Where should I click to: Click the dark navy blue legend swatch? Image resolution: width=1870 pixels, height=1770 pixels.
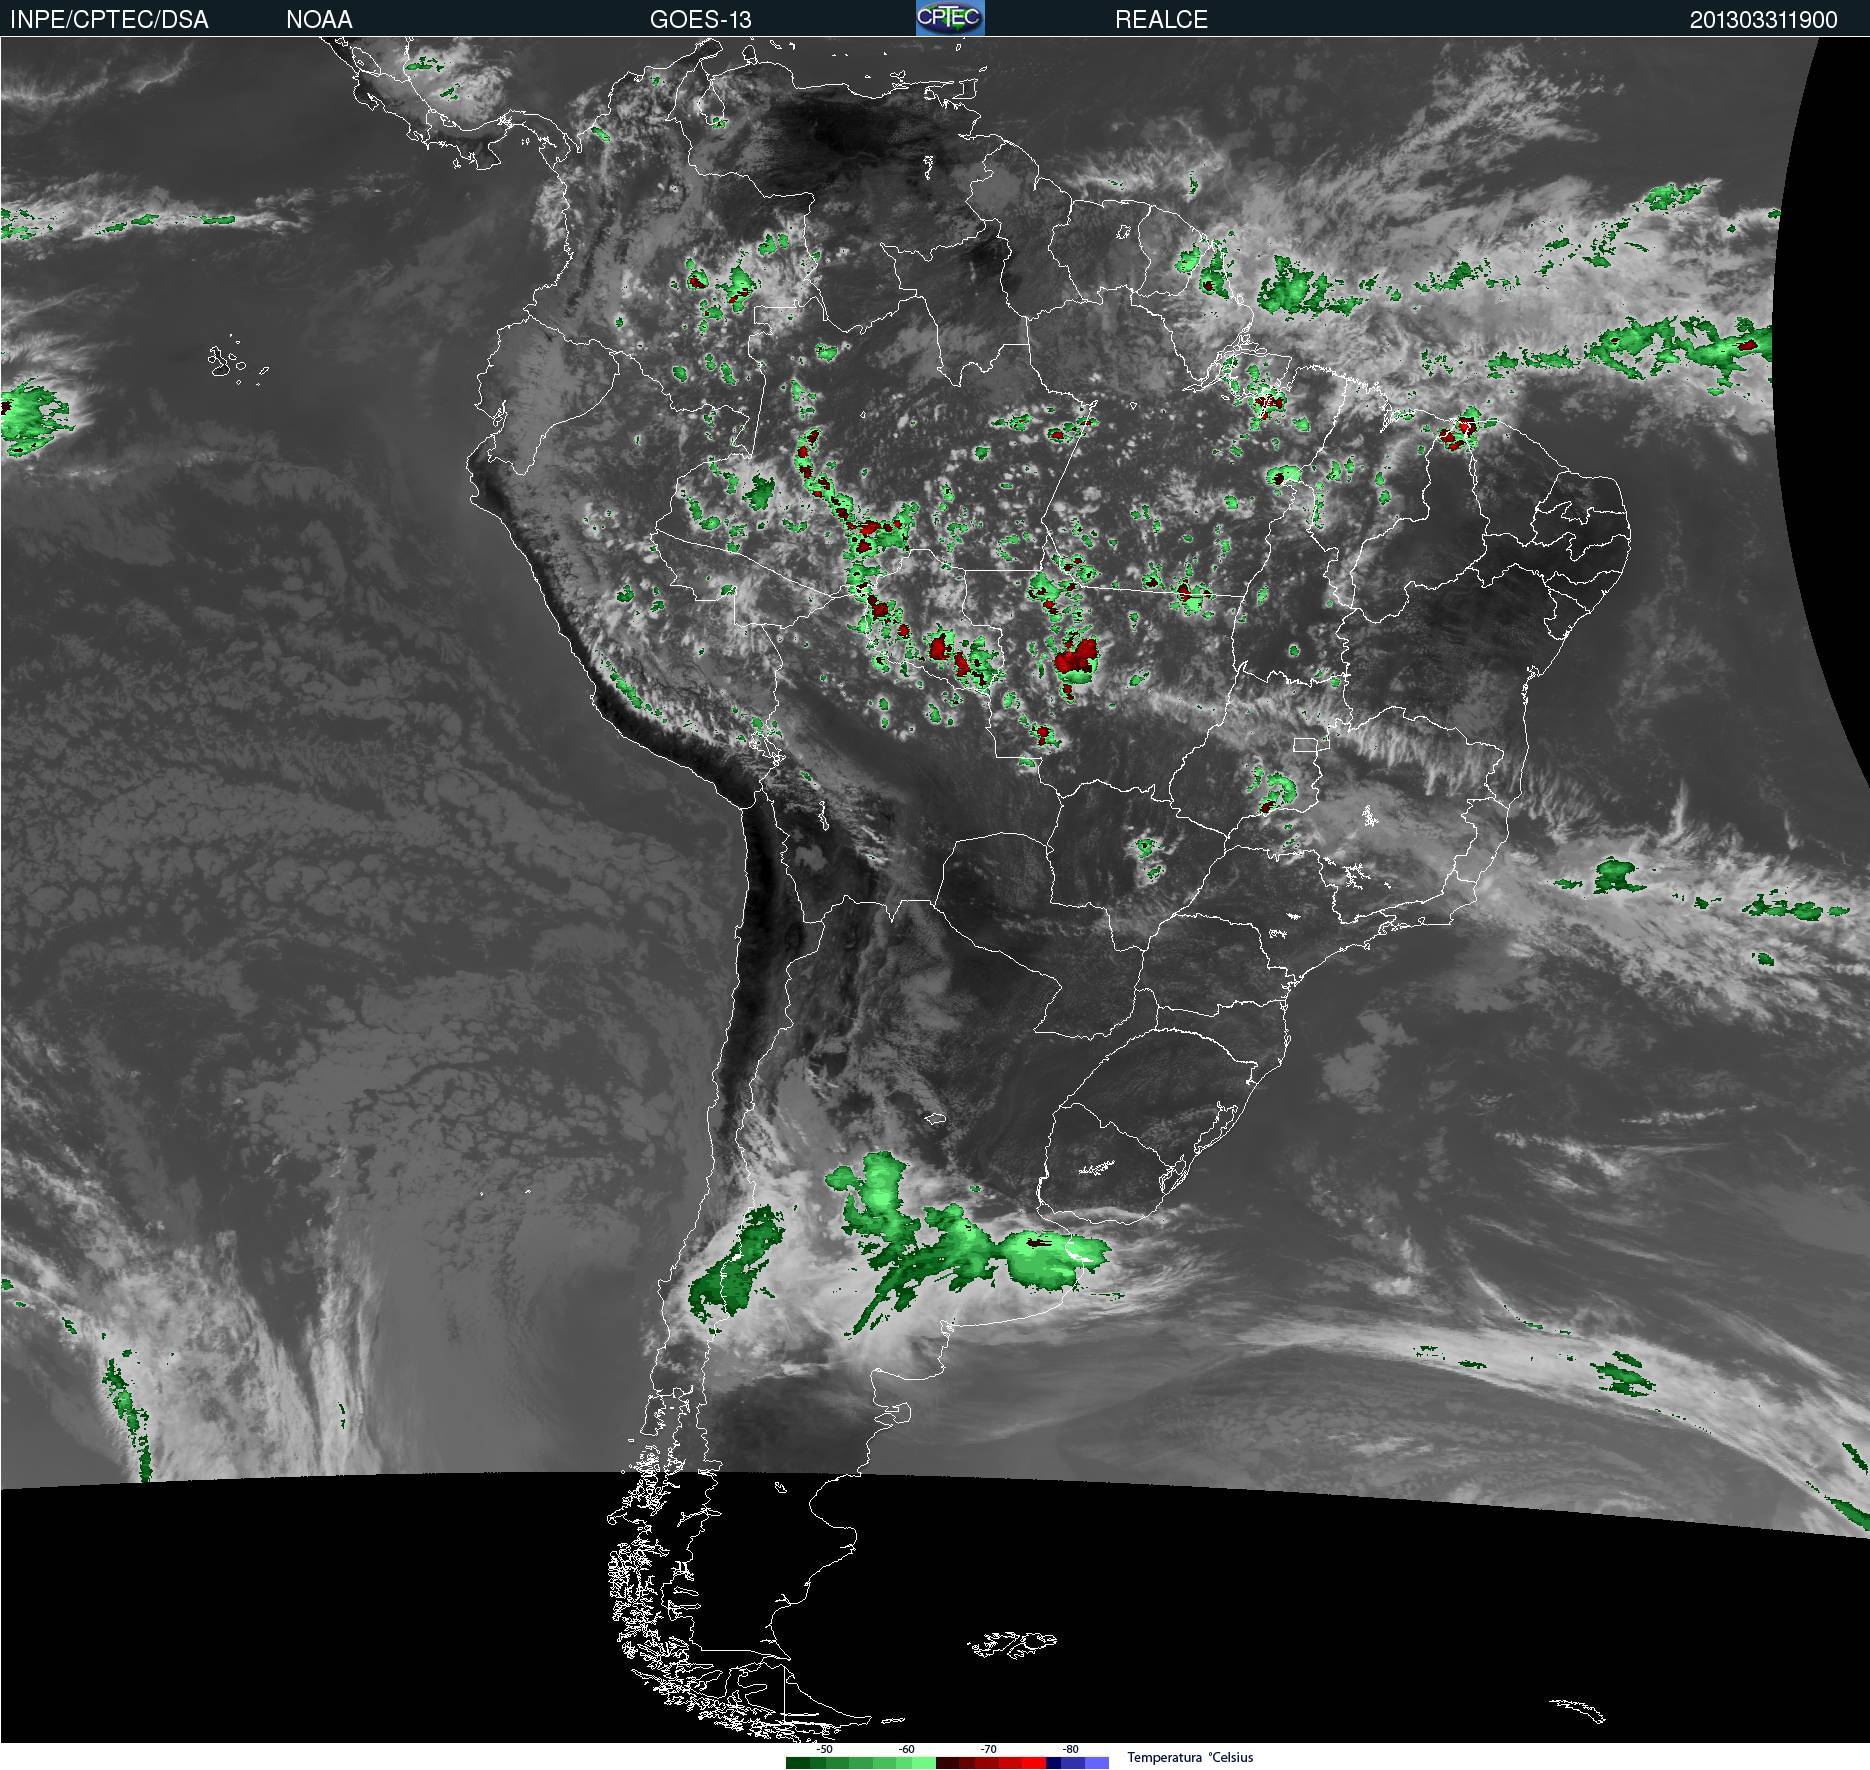(x=1054, y=1762)
